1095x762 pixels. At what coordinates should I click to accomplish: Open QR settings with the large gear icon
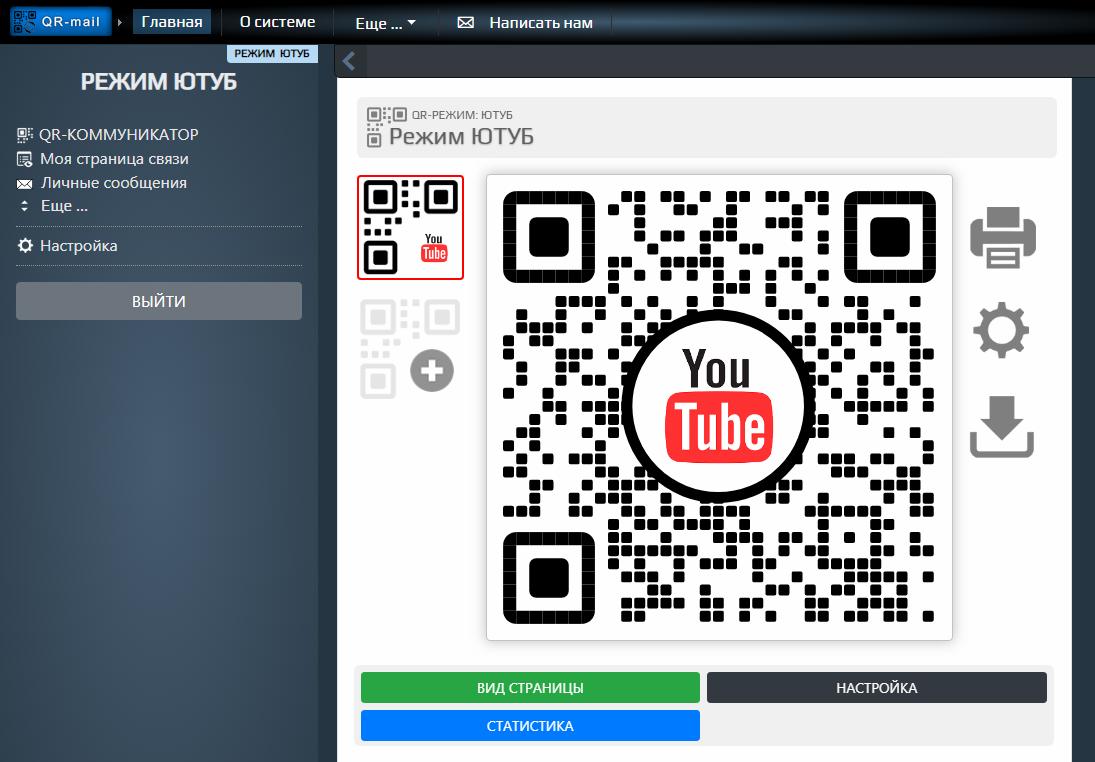1001,330
